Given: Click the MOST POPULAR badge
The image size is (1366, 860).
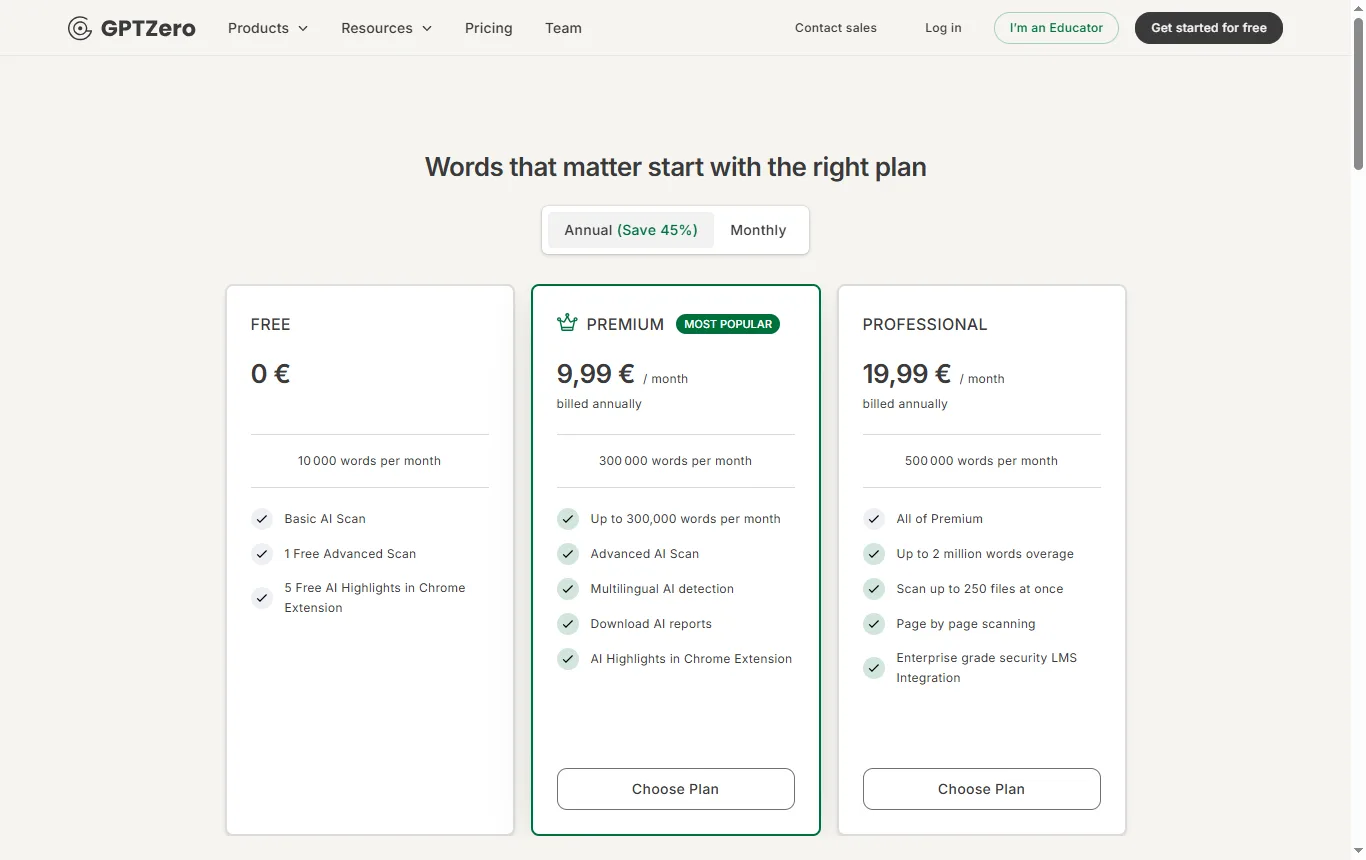Looking at the screenshot, I should [728, 324].
